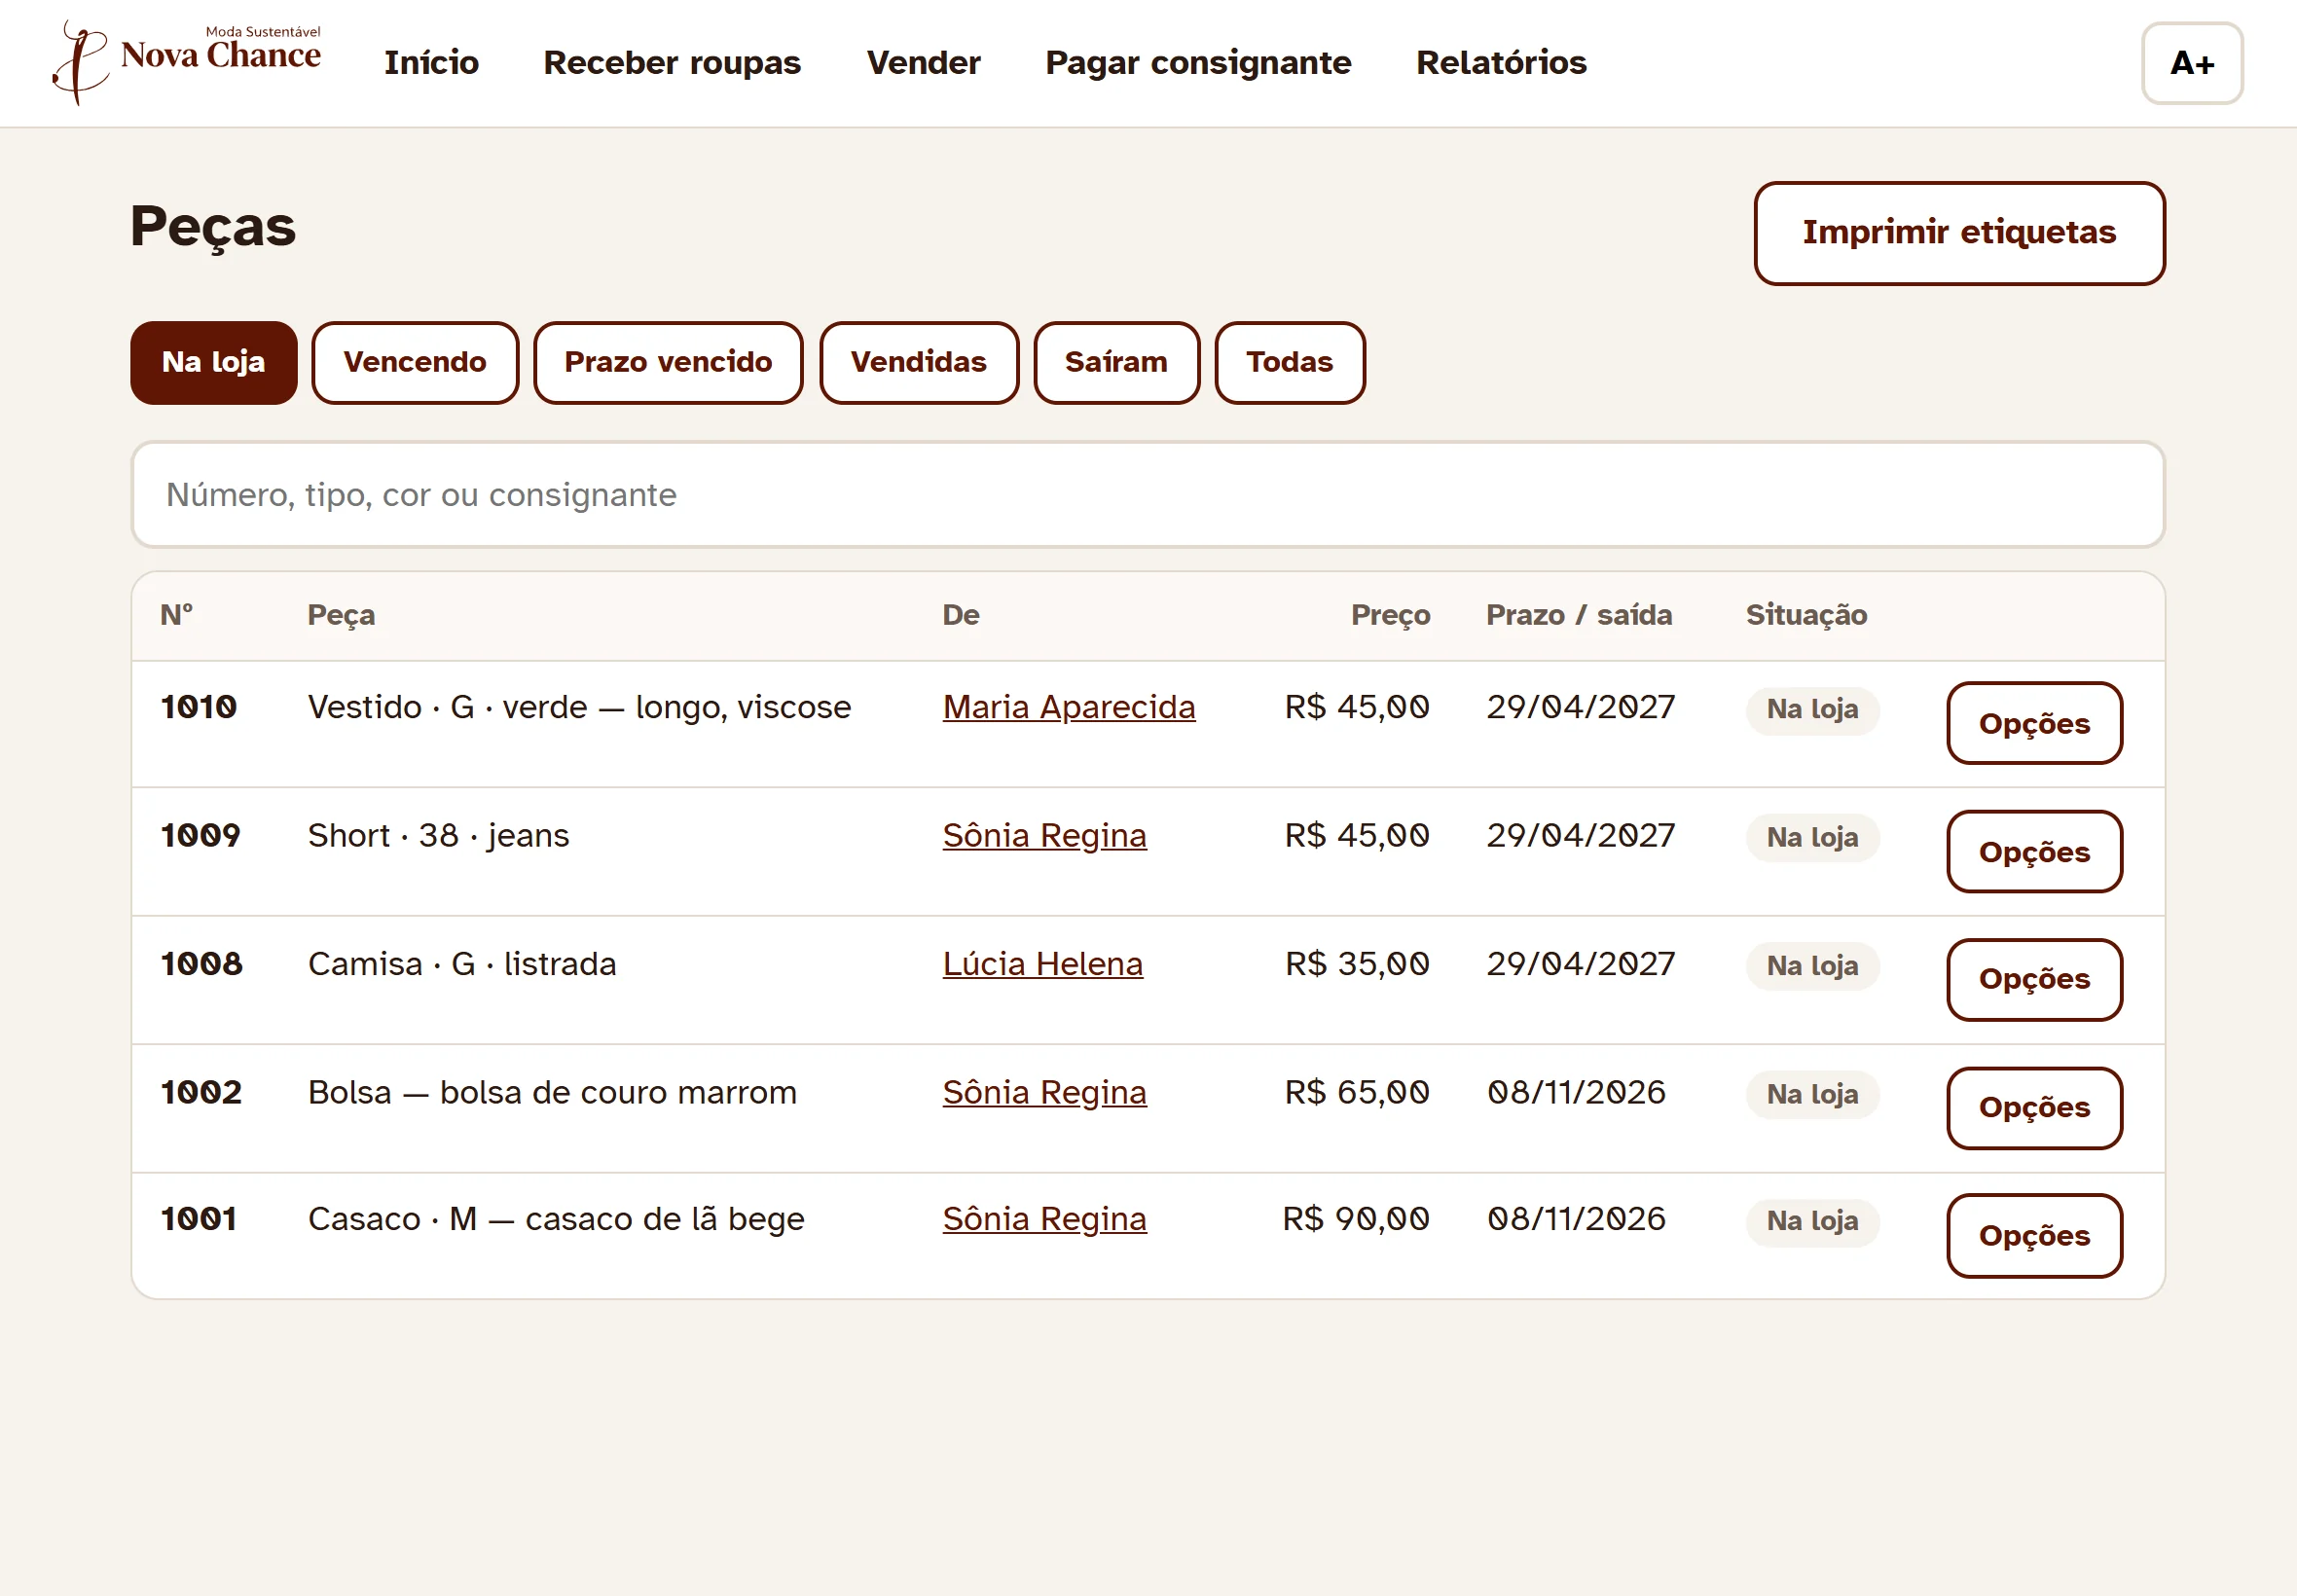Switch to the Vencendo filter

pos(415,362)
